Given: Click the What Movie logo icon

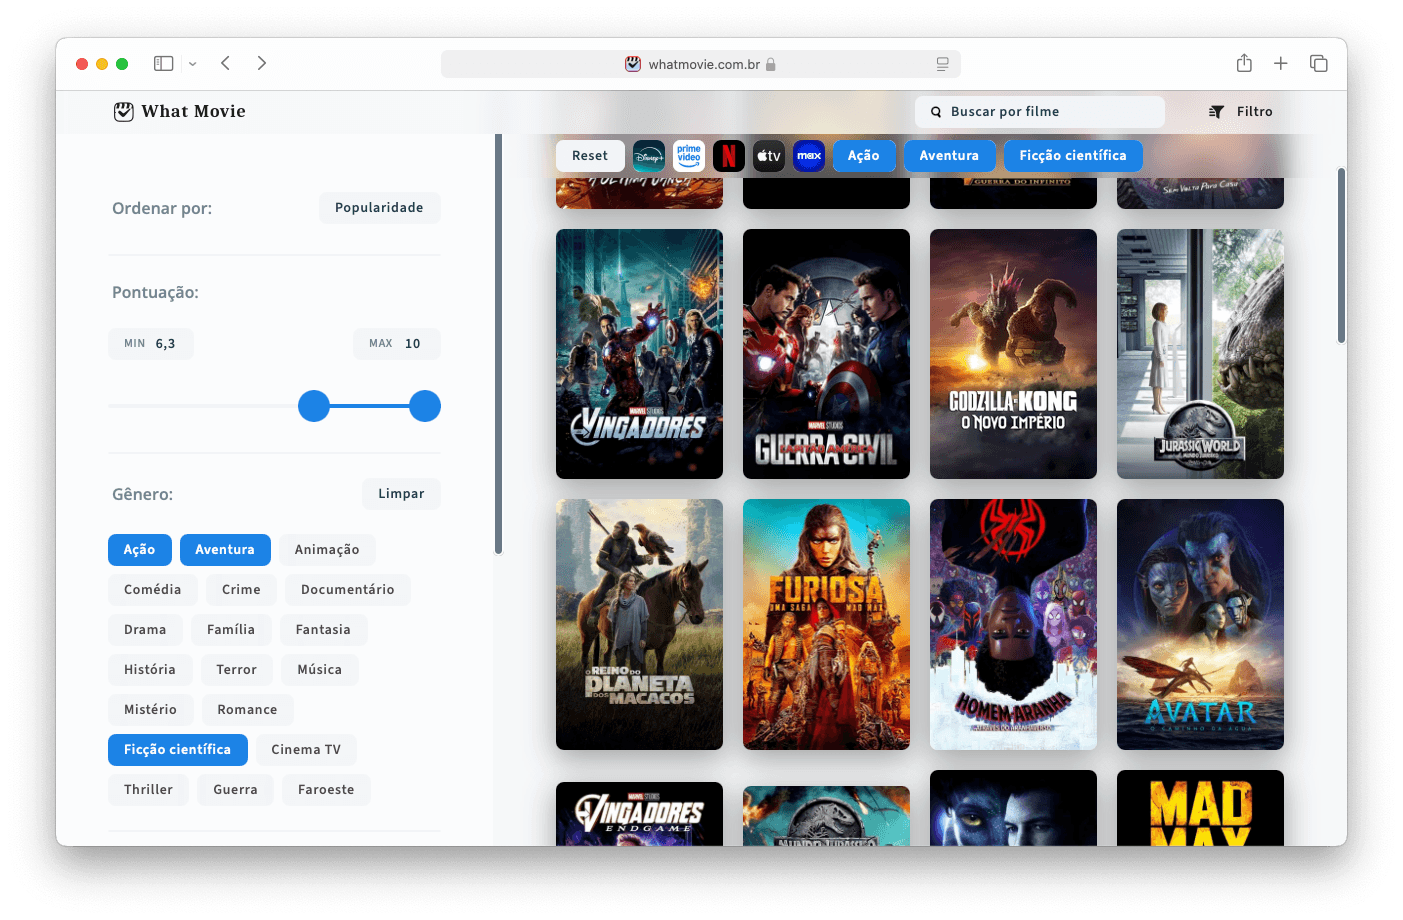Looking at the screenshot, I should tap(123, 112).
